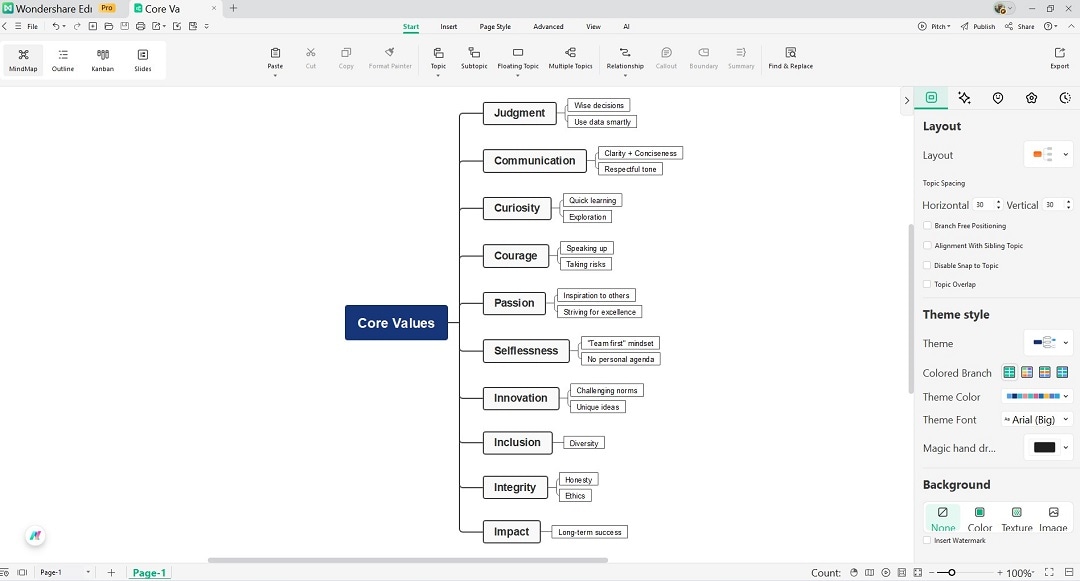
Task: Add a Summary to the map
Action: (x=741, y=58)
